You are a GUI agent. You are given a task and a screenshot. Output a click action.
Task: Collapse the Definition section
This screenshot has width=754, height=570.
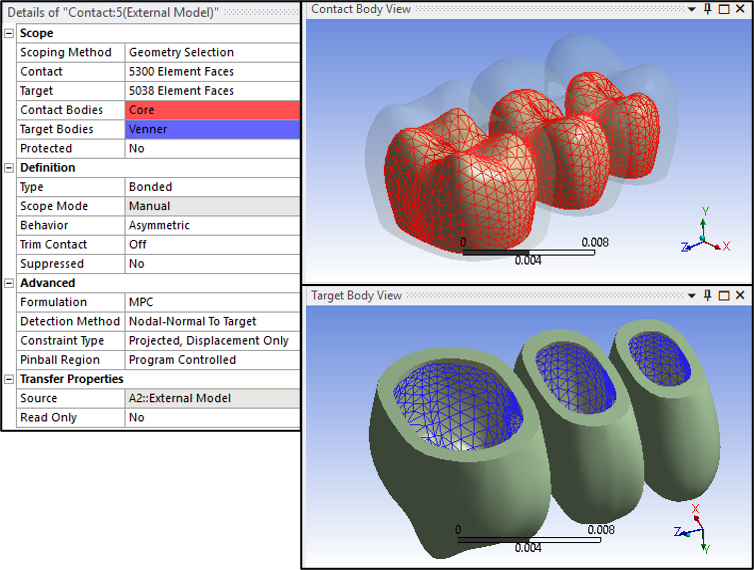[9, 168]
